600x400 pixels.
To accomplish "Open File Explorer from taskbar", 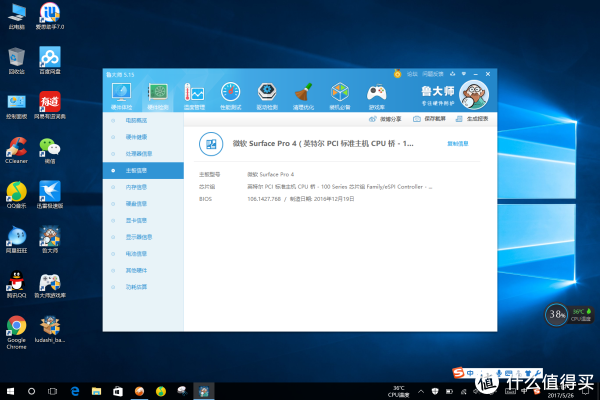I will [x=96, y=391].
